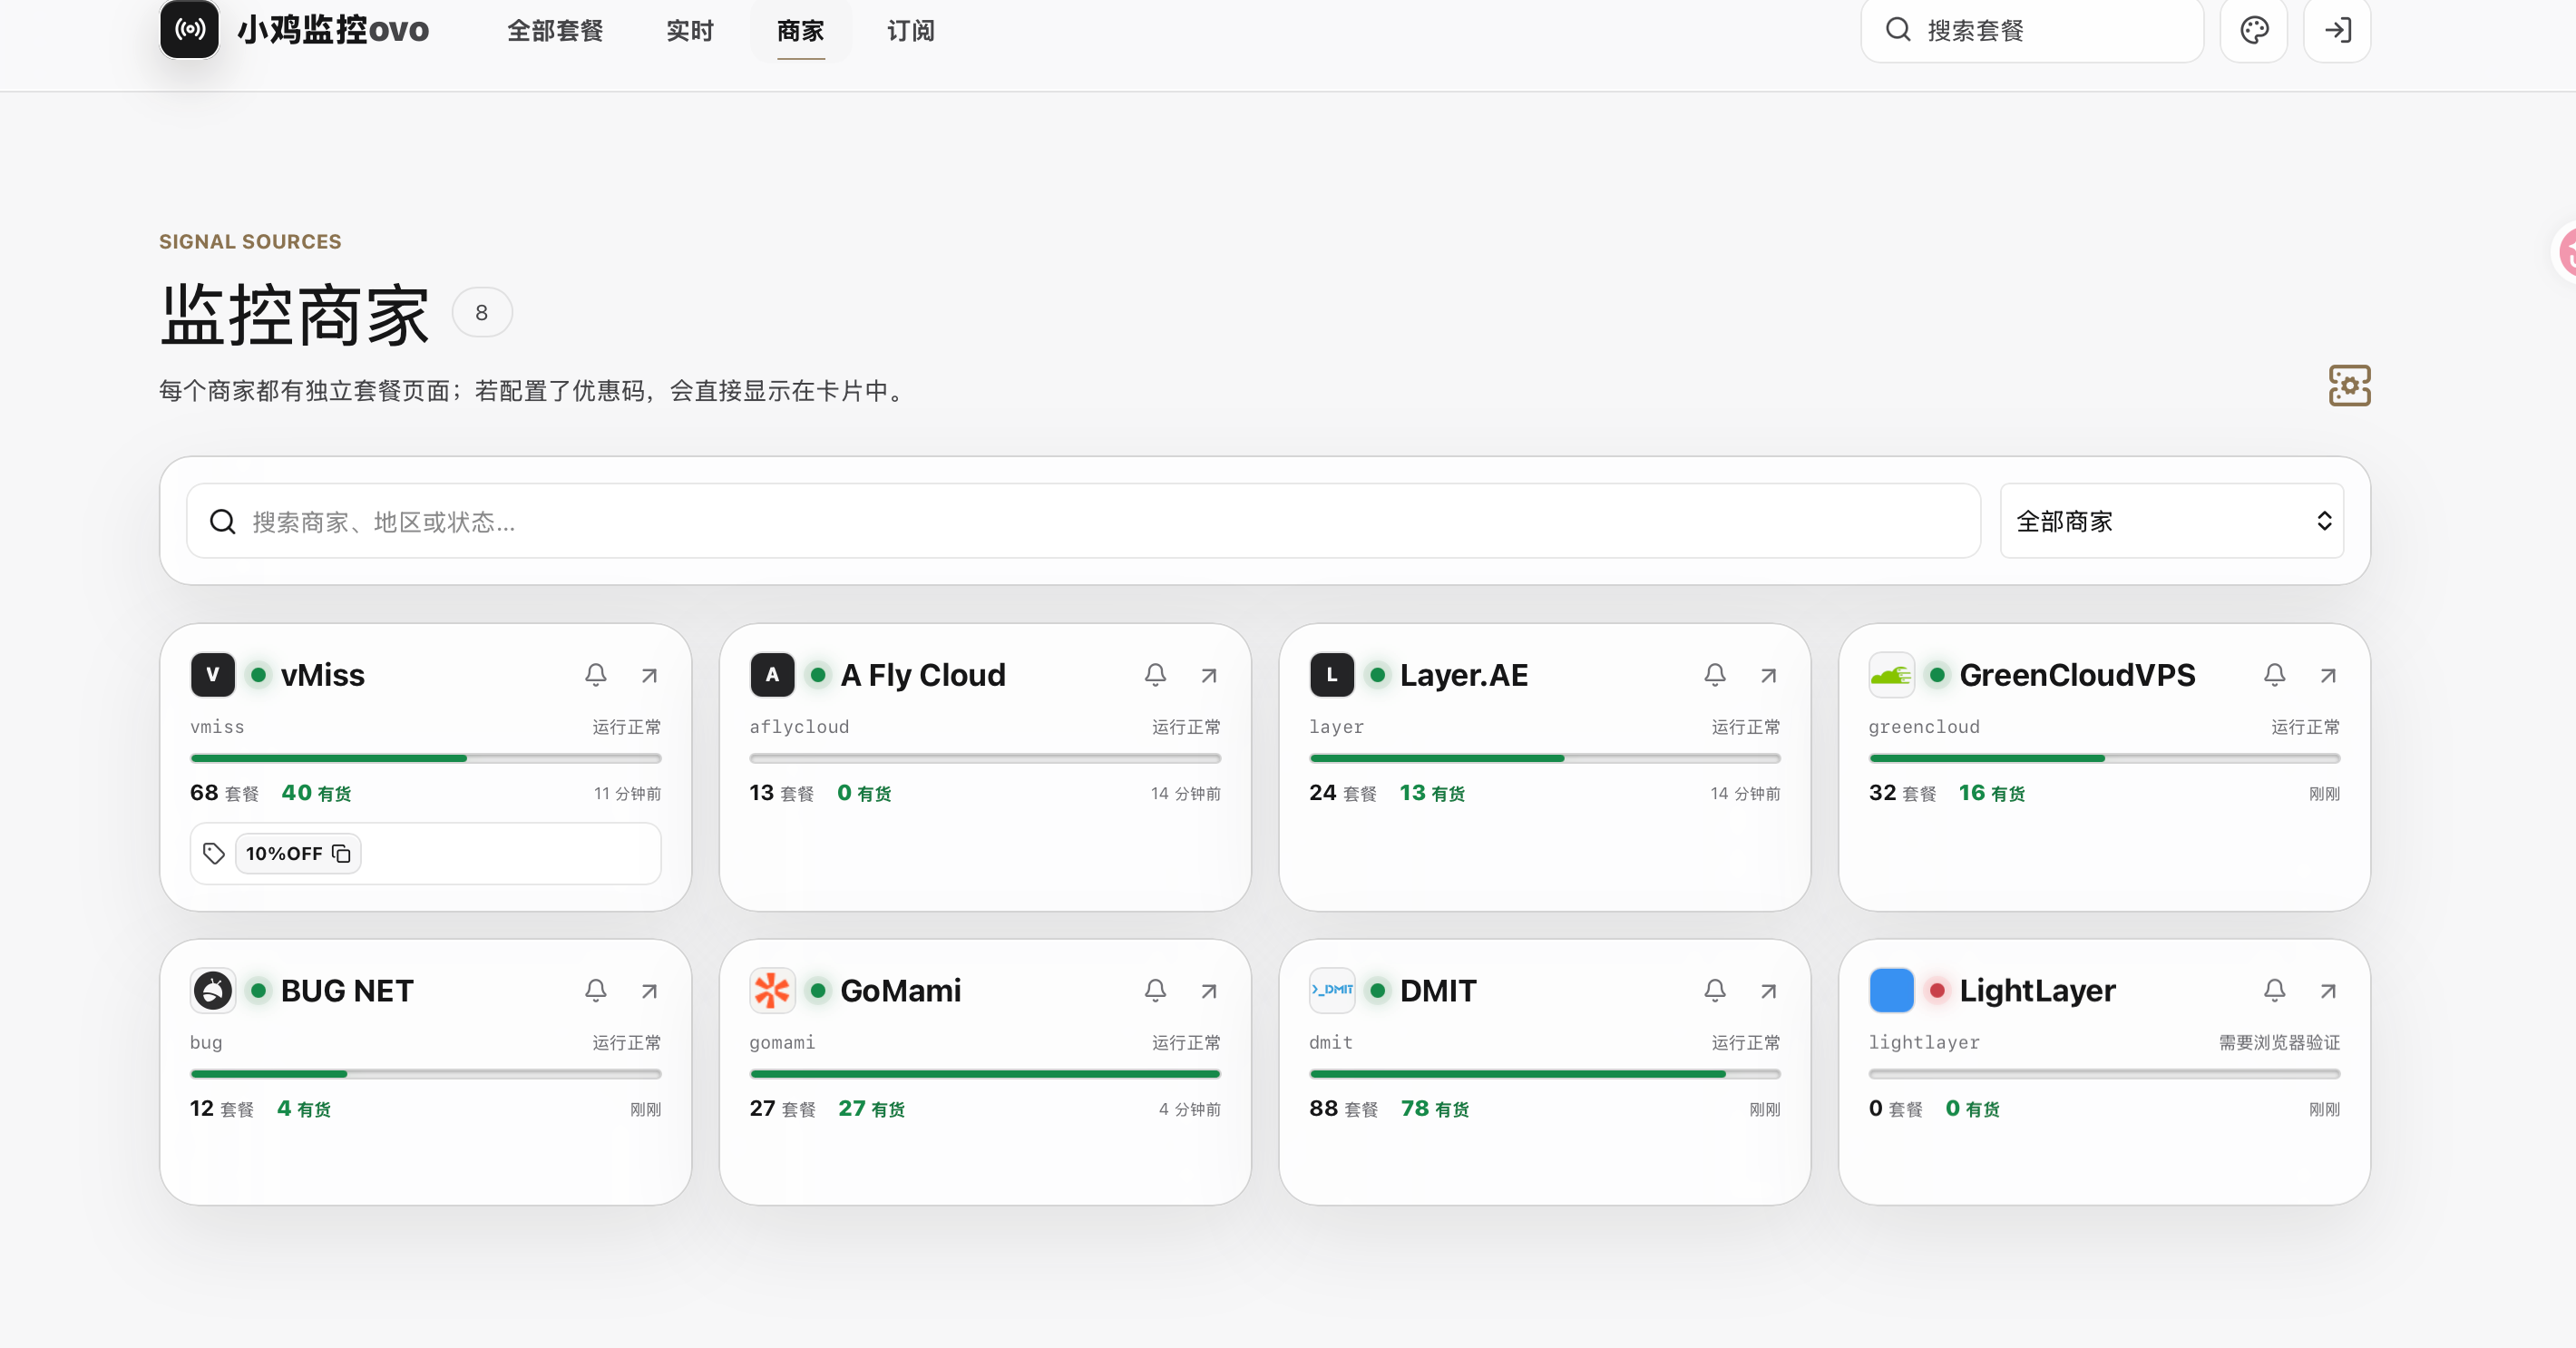Focus the 搜索套餐 search field

click(x=2032, y=30)
